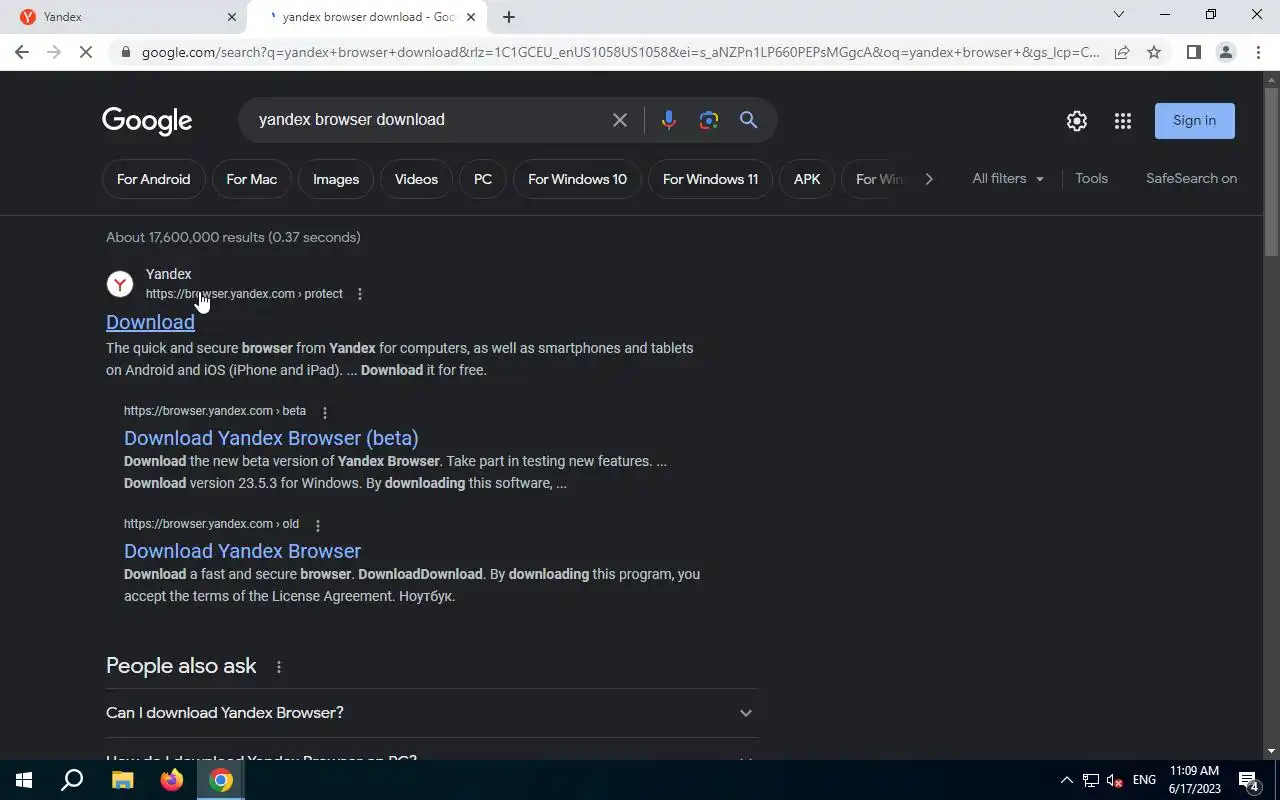Open the browser side panel icon
This screenshot has width=1280, height=800.
tap(1193, 52)
